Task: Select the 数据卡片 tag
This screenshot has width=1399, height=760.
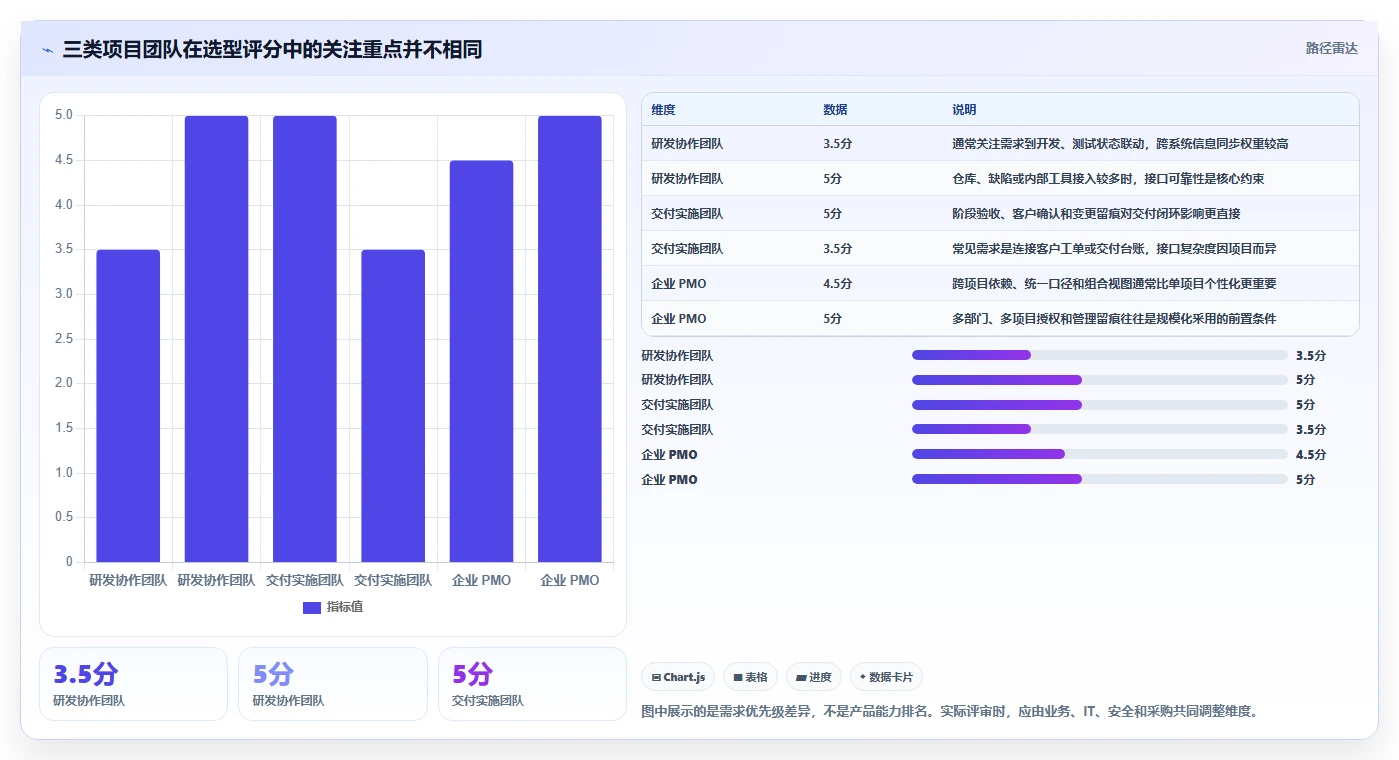Action: 887,677
